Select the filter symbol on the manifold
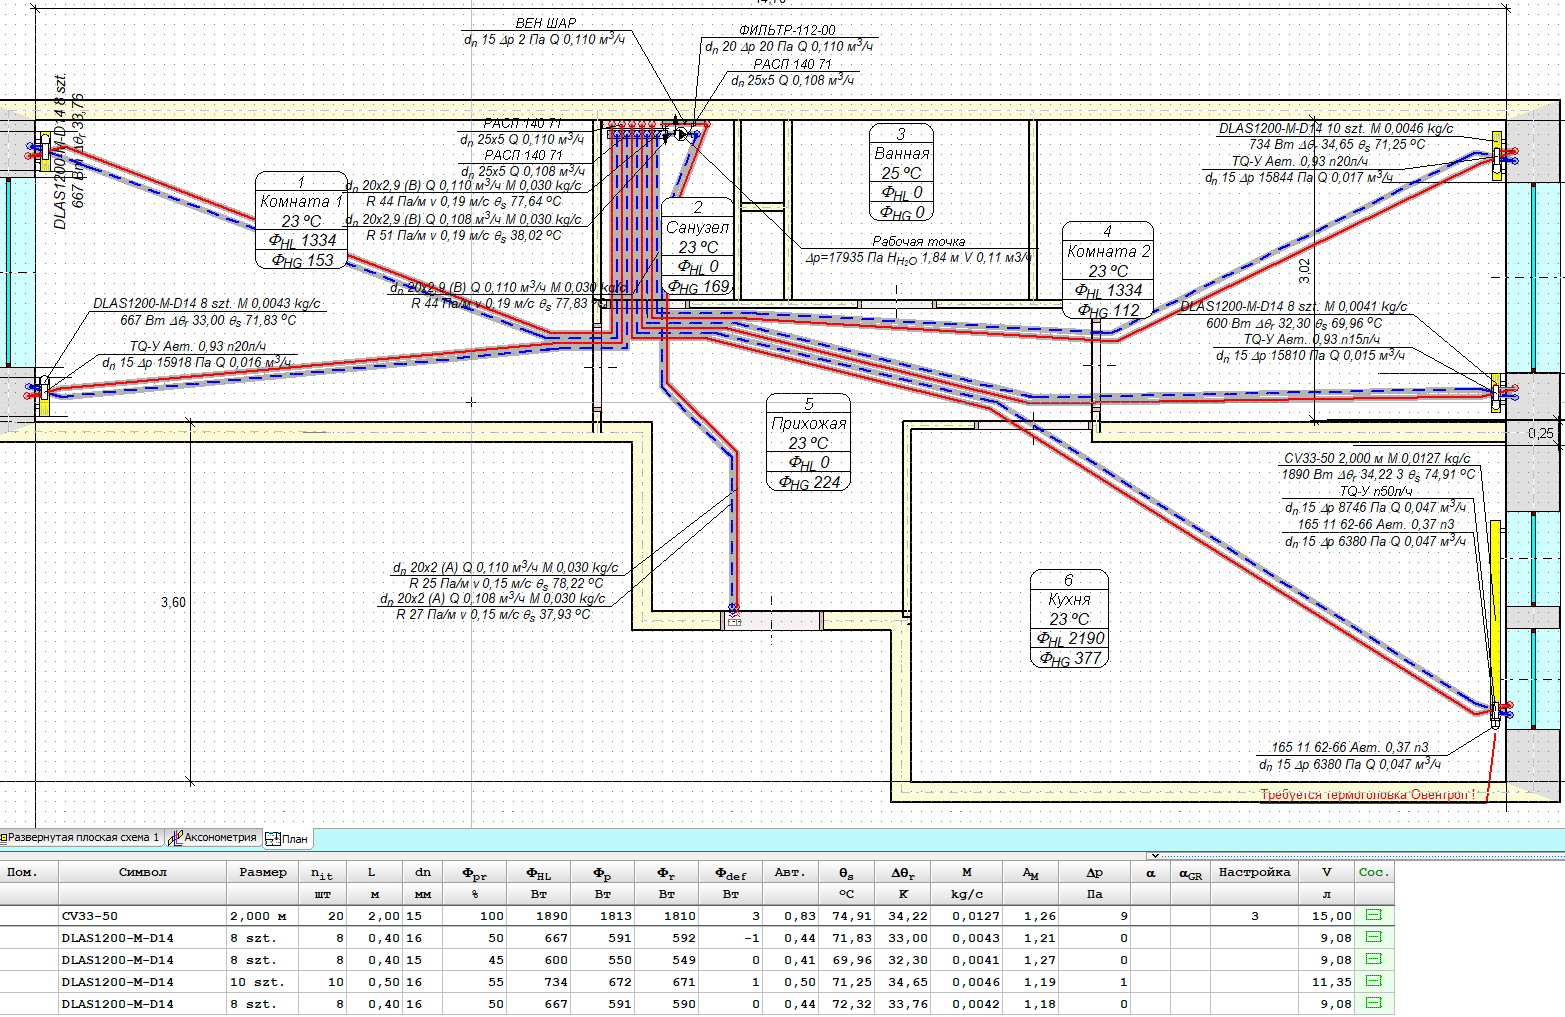The height and width of the screenshot is (1017, 1565). click(683, 133)
